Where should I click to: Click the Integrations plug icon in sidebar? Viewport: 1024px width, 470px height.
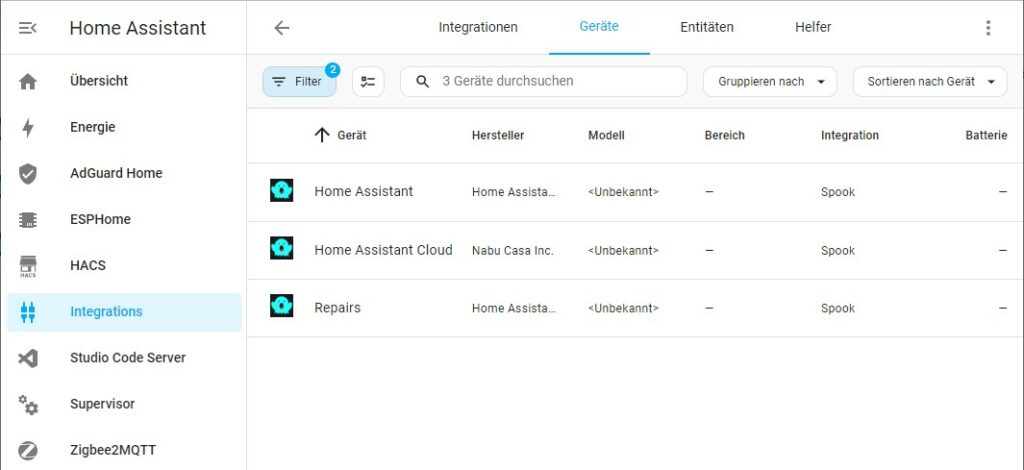(27, 312)
